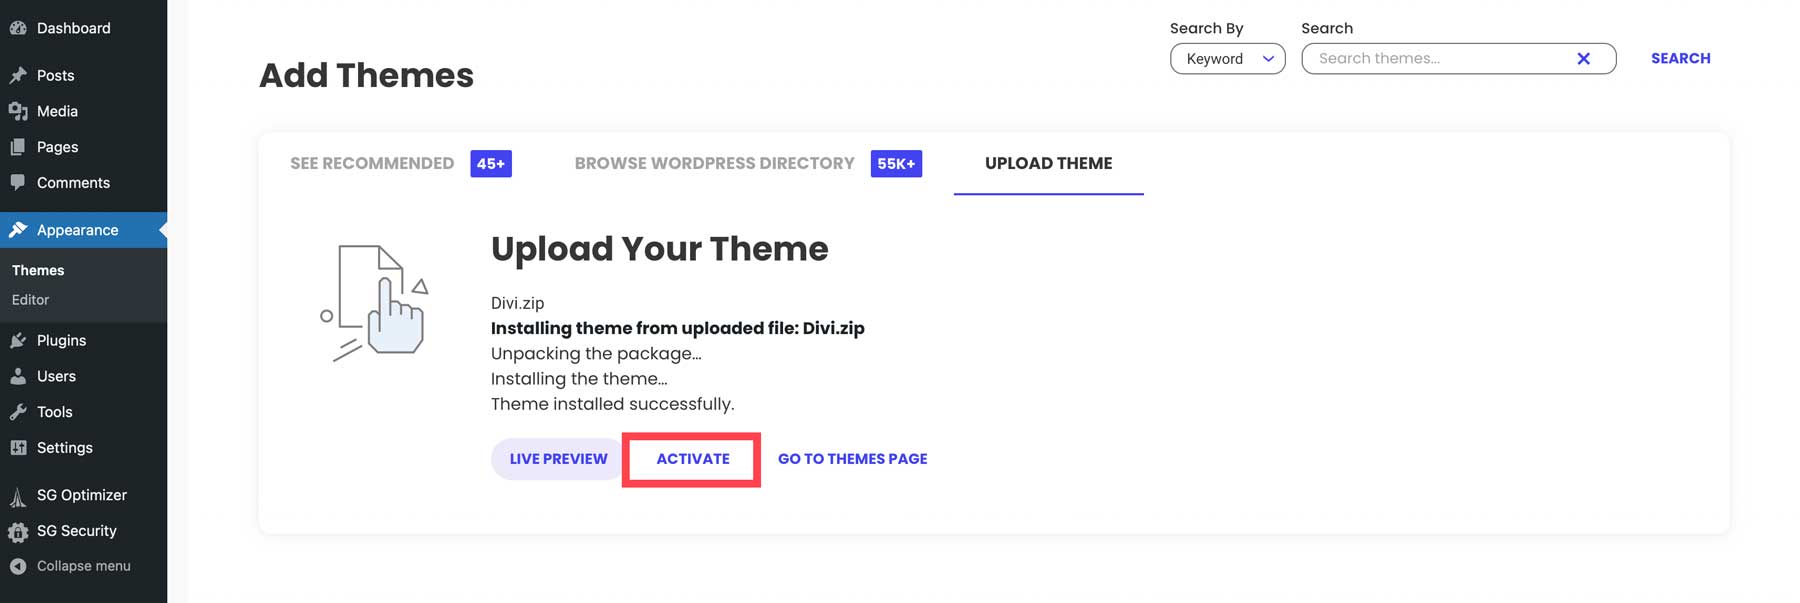Click 'Theme installed successfully.' text
The width and height of the screenshot is (1800, 603).
(612, 404)
